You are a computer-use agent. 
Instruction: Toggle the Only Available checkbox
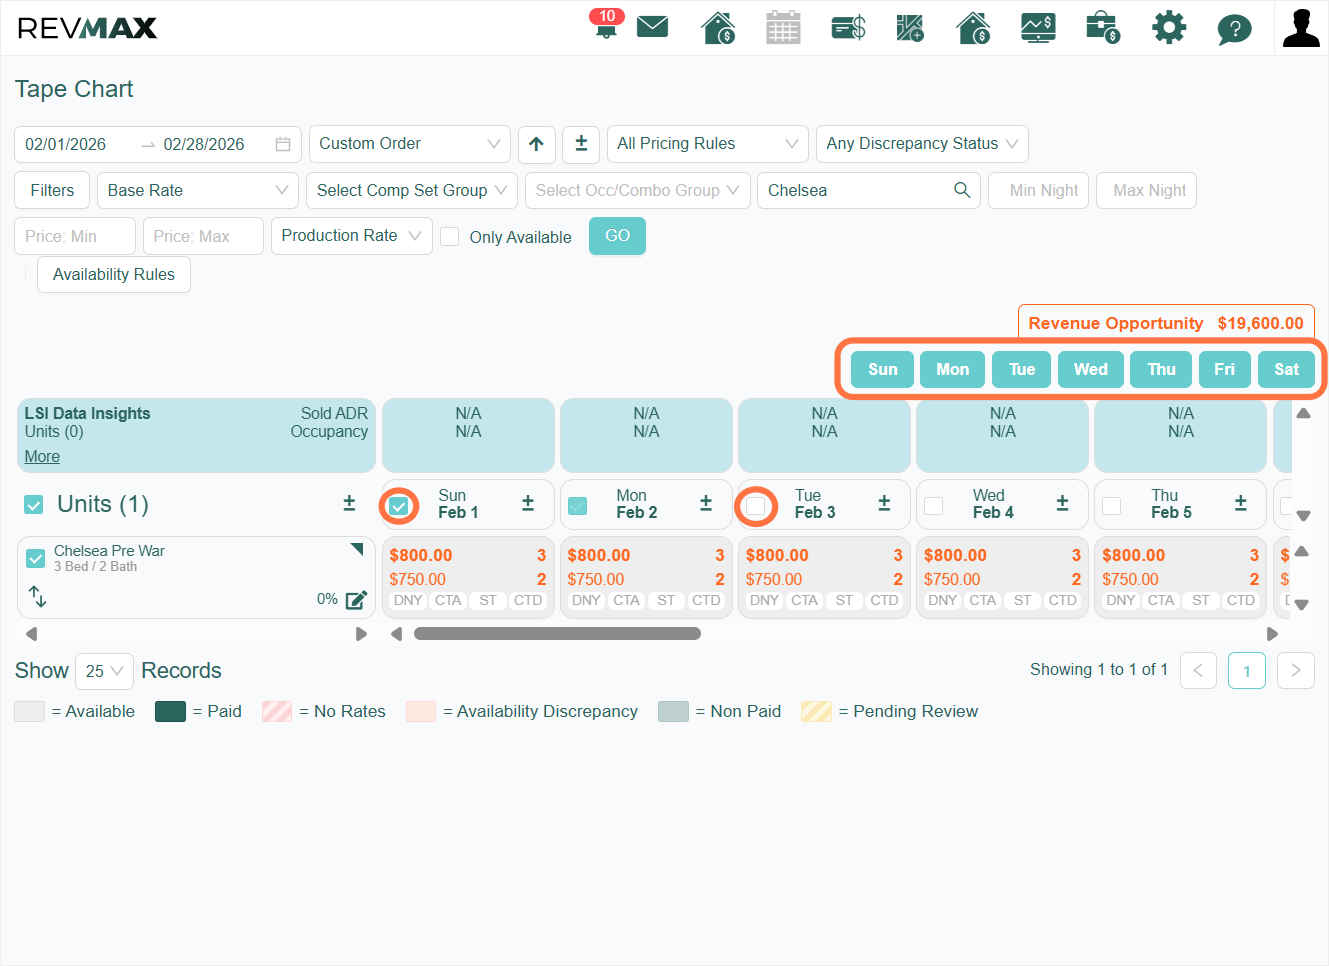450,236
